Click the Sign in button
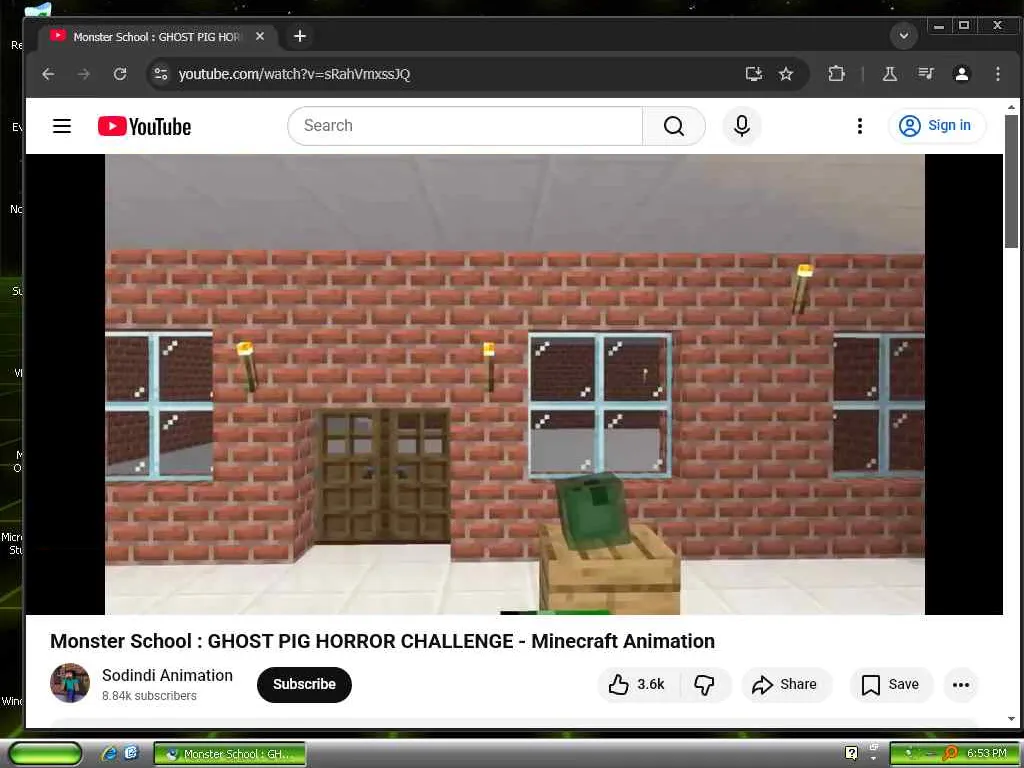The width and height of the screenshot is (1024, 768). click(936, 125)
